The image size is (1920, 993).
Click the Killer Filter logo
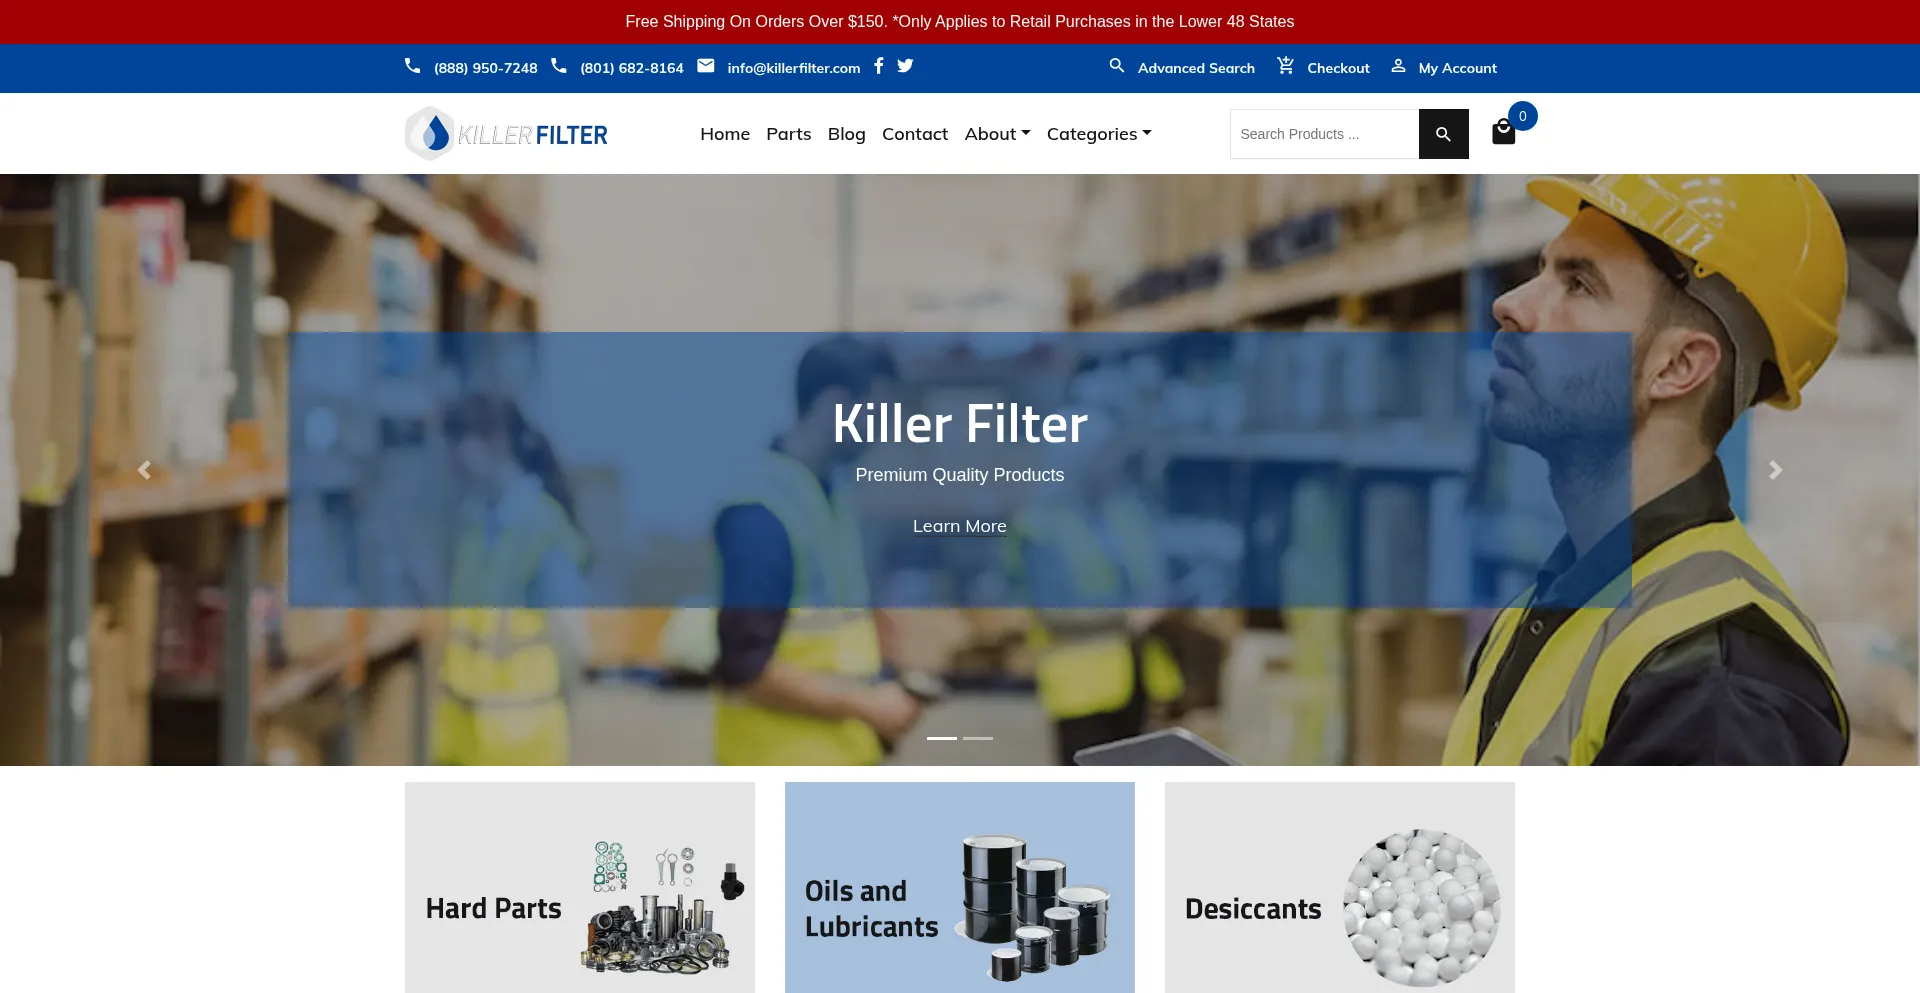(x=506, y=134)
